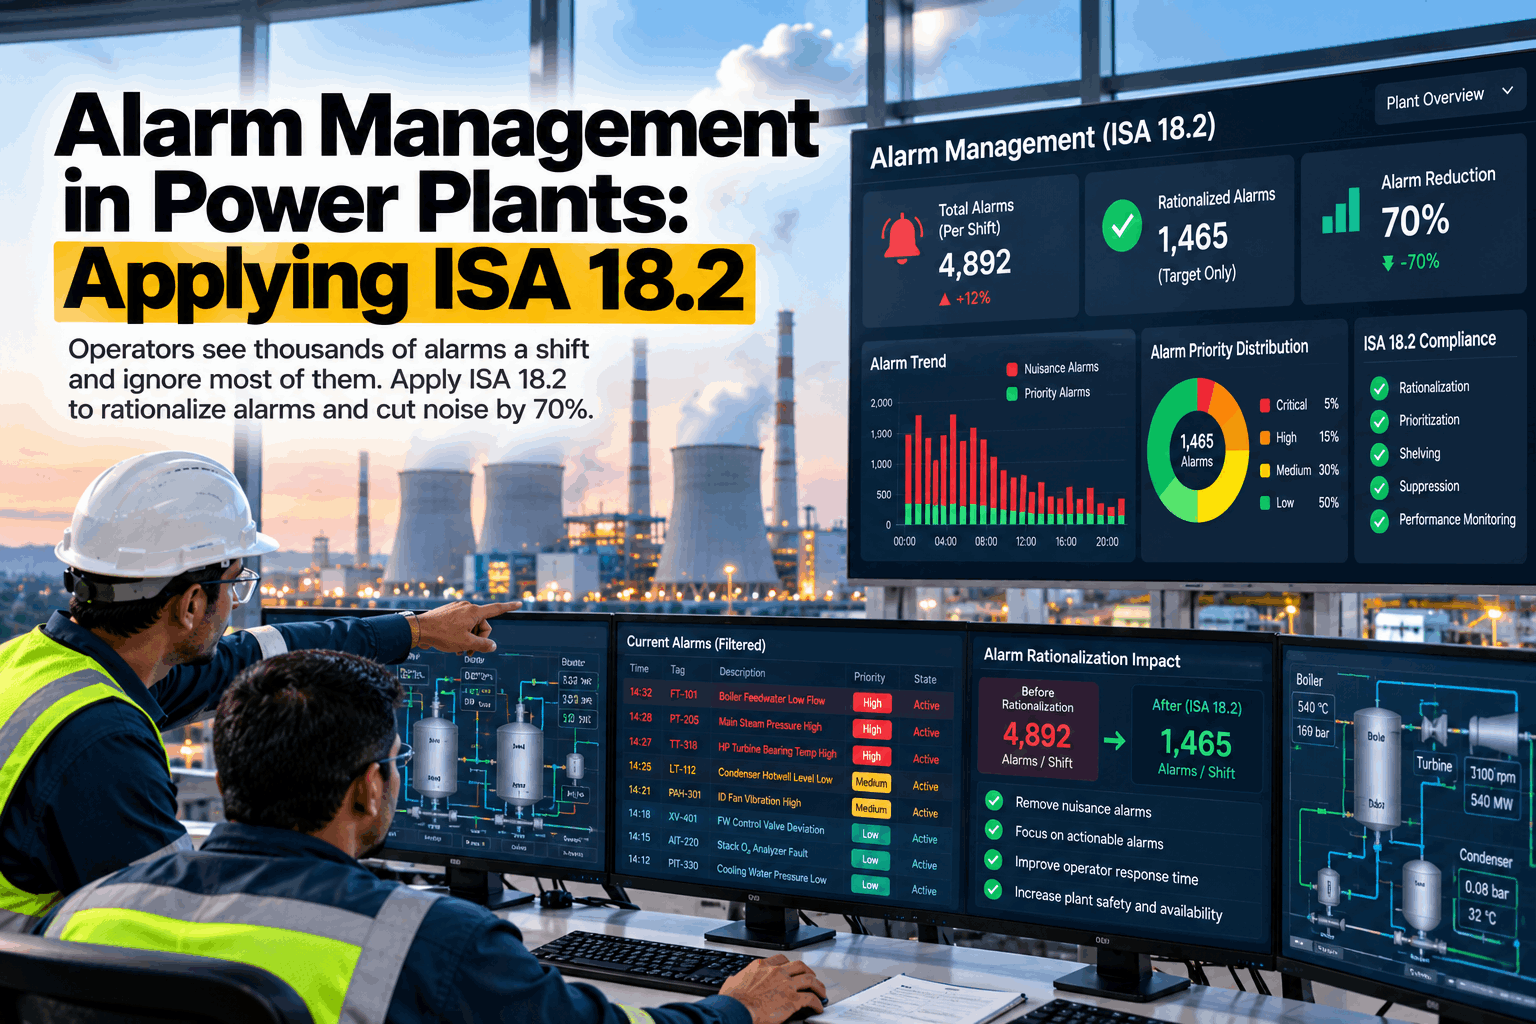Select the checkmark beside Remove nuisance alarms

pos(994,800)
